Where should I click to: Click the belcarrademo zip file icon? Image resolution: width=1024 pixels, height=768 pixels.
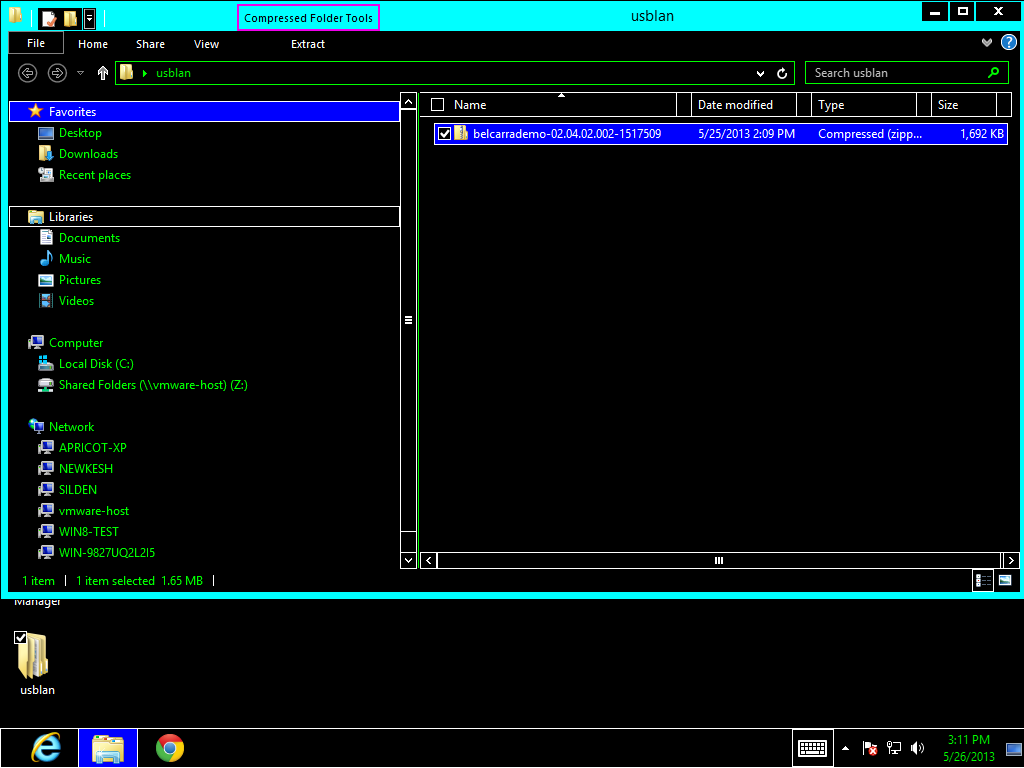(461, 133)
